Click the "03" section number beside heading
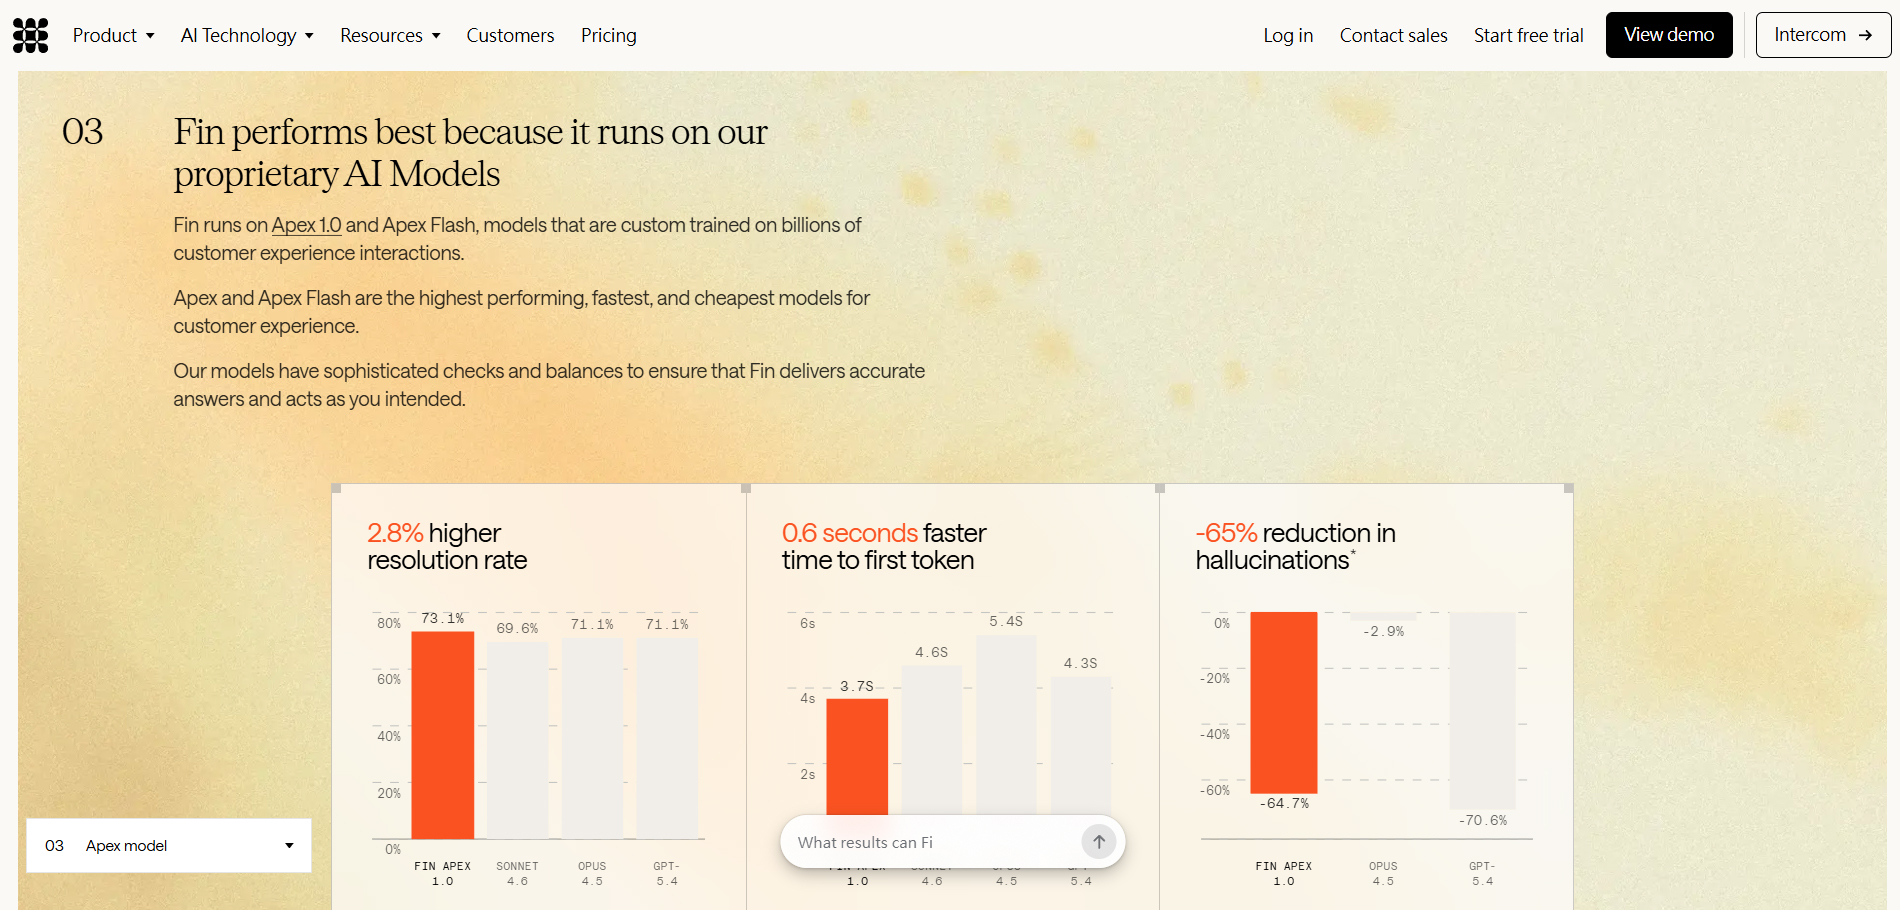This screenshot has height=910, width=1900. coord(83,132)
